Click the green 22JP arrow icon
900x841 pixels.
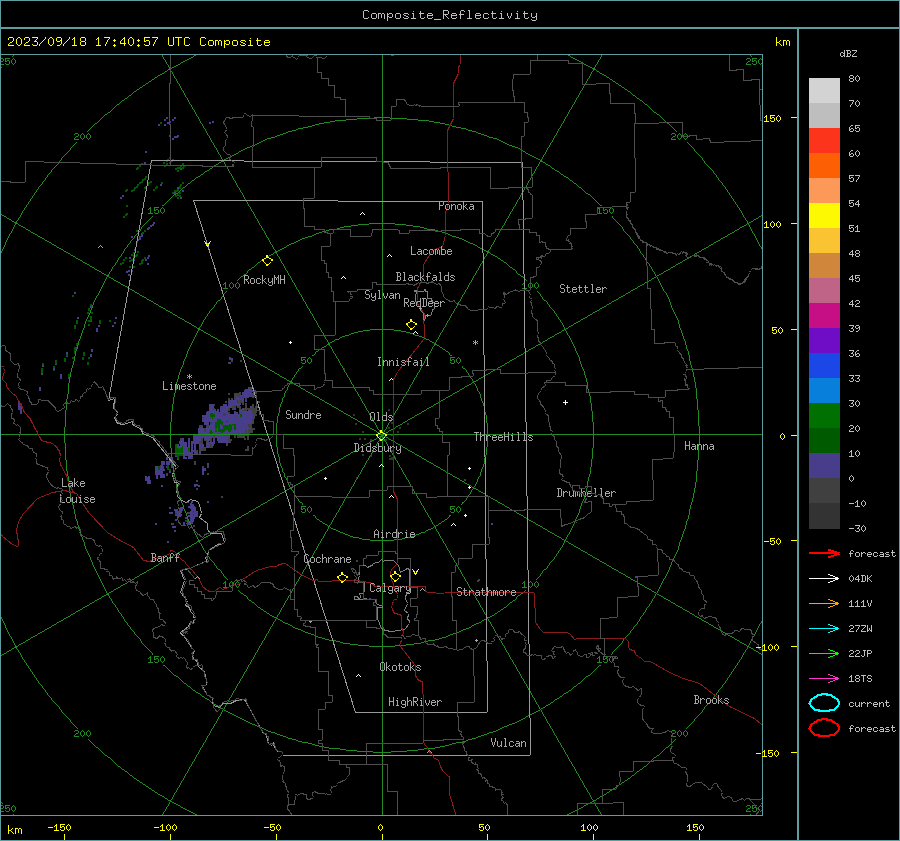pos(824,653)
